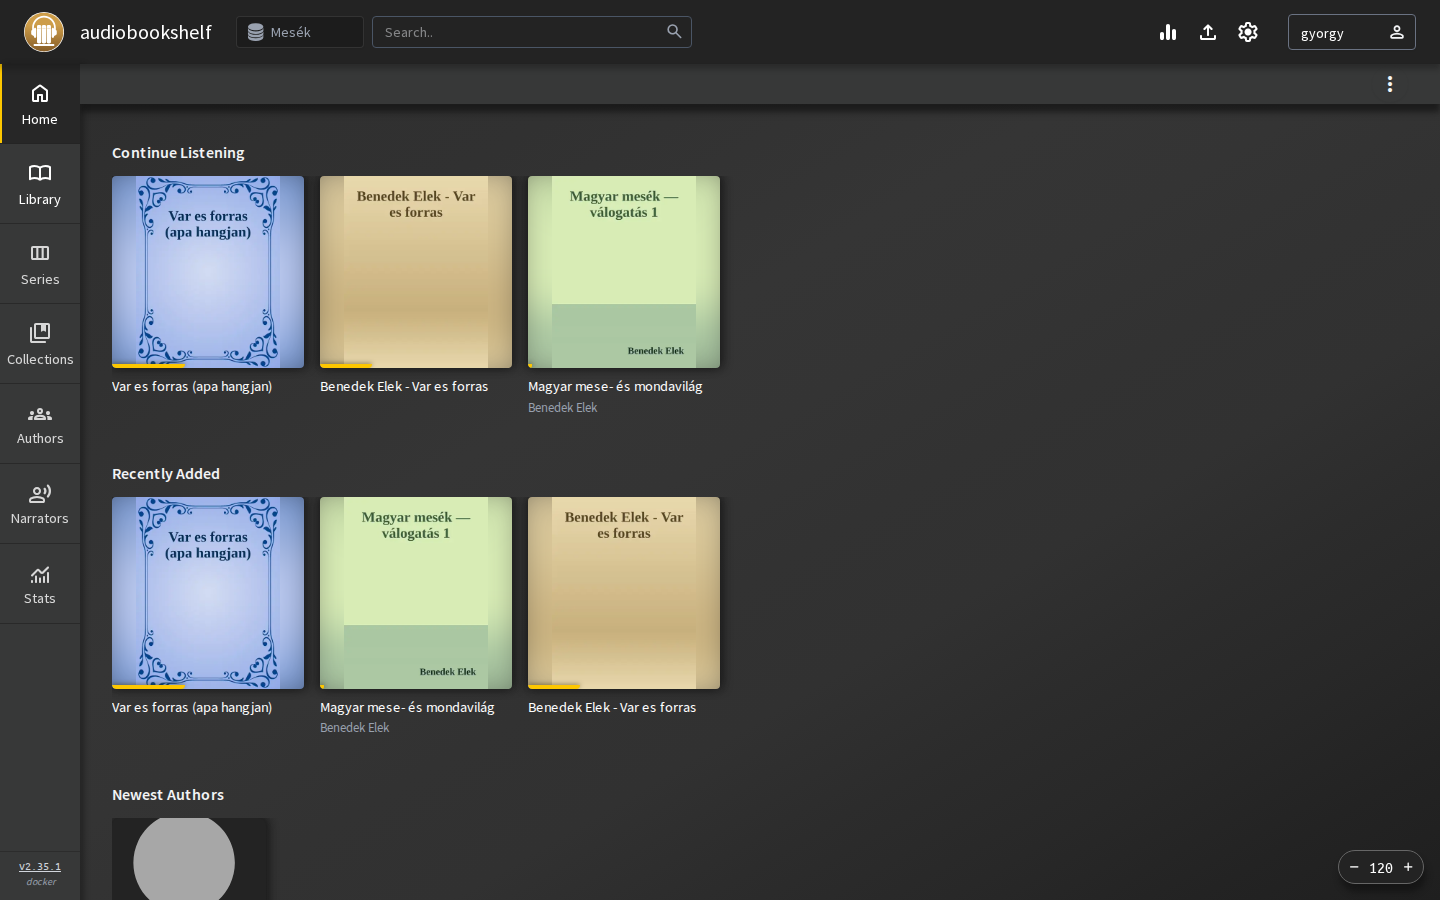Open settings gear icon

click(1248, 32)
